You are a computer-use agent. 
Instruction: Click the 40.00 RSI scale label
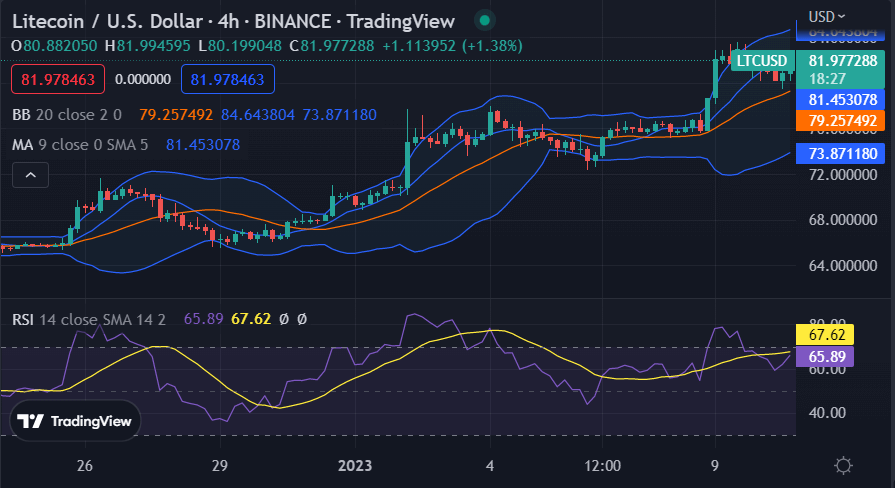[x=827, y=413]
